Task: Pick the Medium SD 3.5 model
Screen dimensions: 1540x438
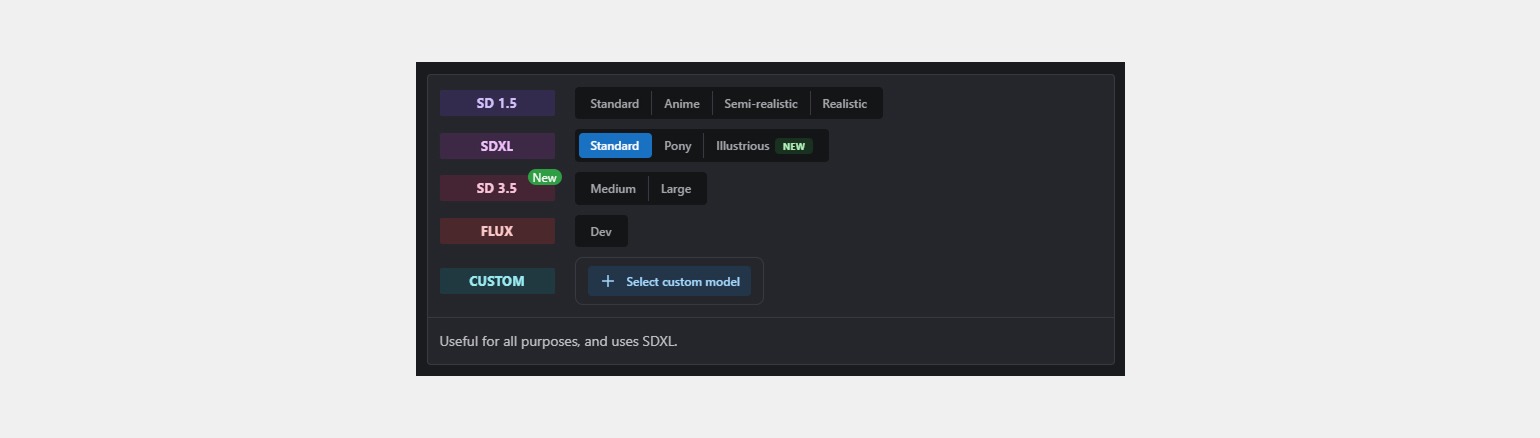Action: click(x=613, y=189)
